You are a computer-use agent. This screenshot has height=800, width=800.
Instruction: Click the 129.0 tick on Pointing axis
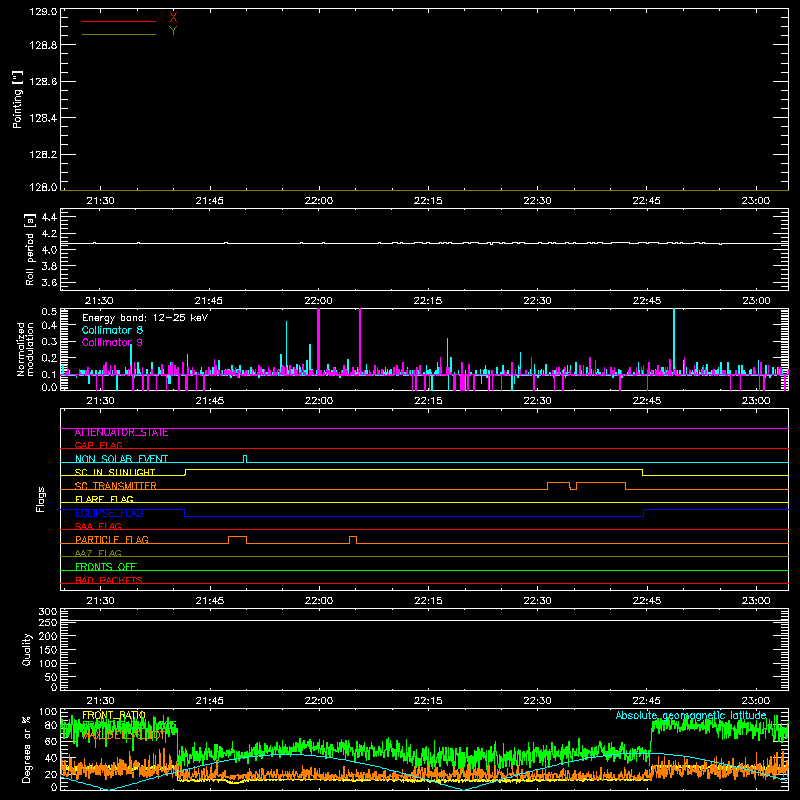click(x=43, y=12)
